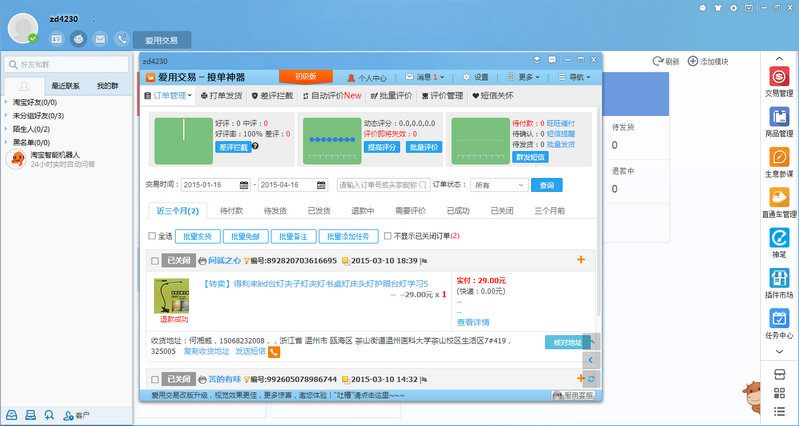Click help question mark next to 差评拦截
799x426 pixels.
click(x=255, y=146)
